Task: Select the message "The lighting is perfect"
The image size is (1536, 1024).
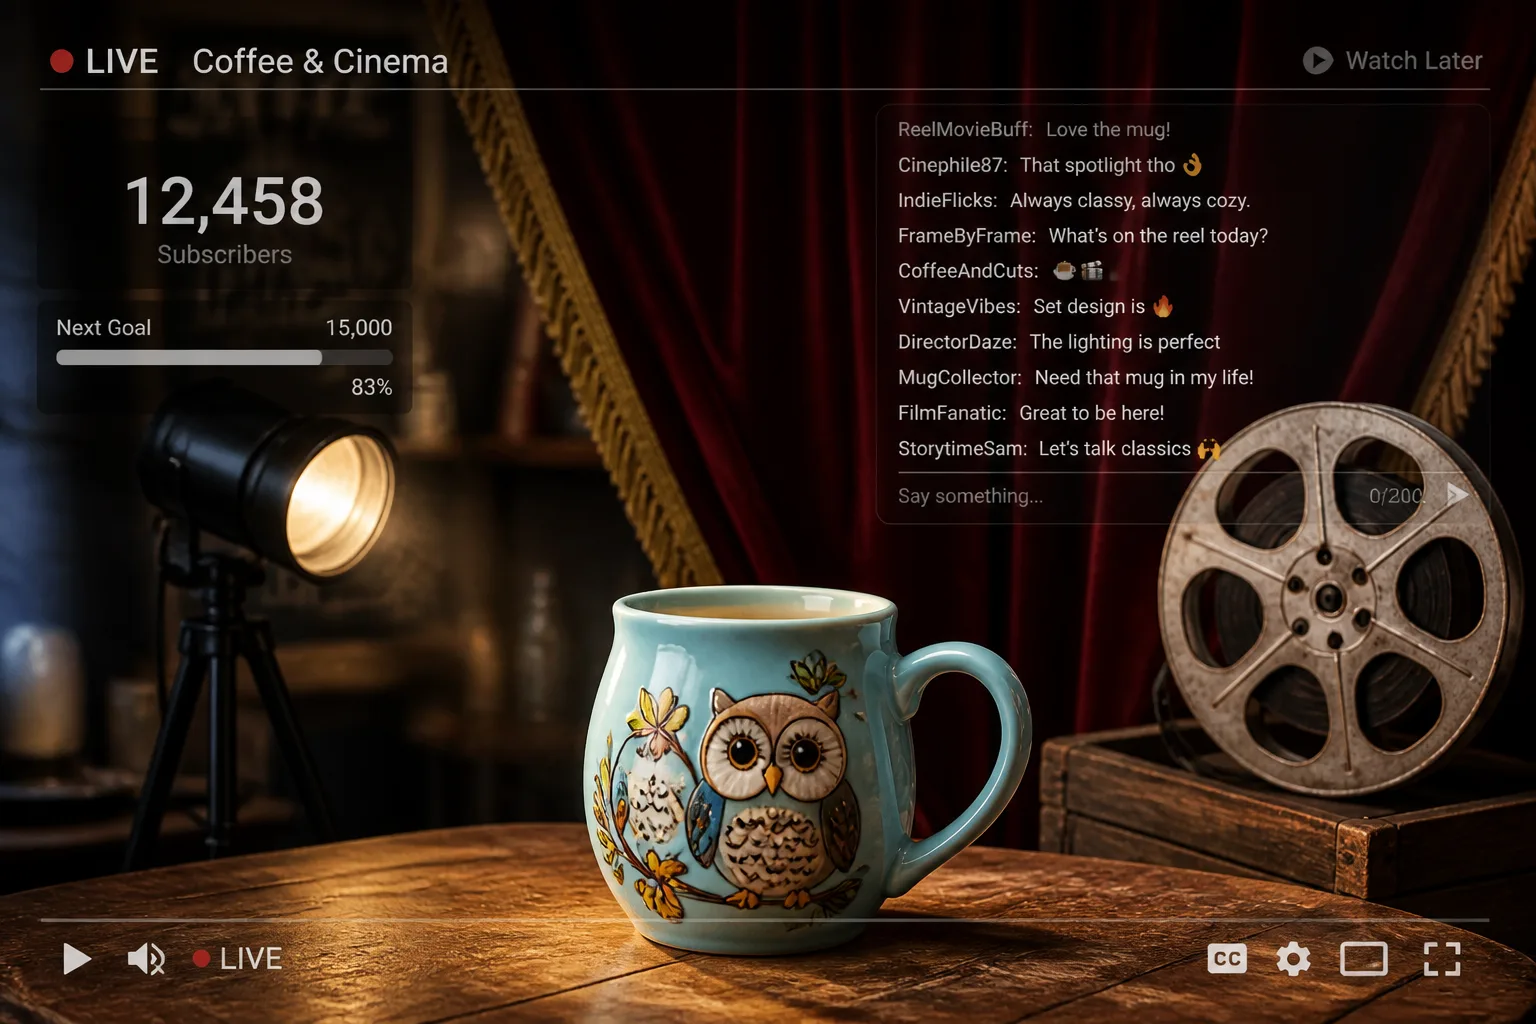Action: coord(1125,342)
